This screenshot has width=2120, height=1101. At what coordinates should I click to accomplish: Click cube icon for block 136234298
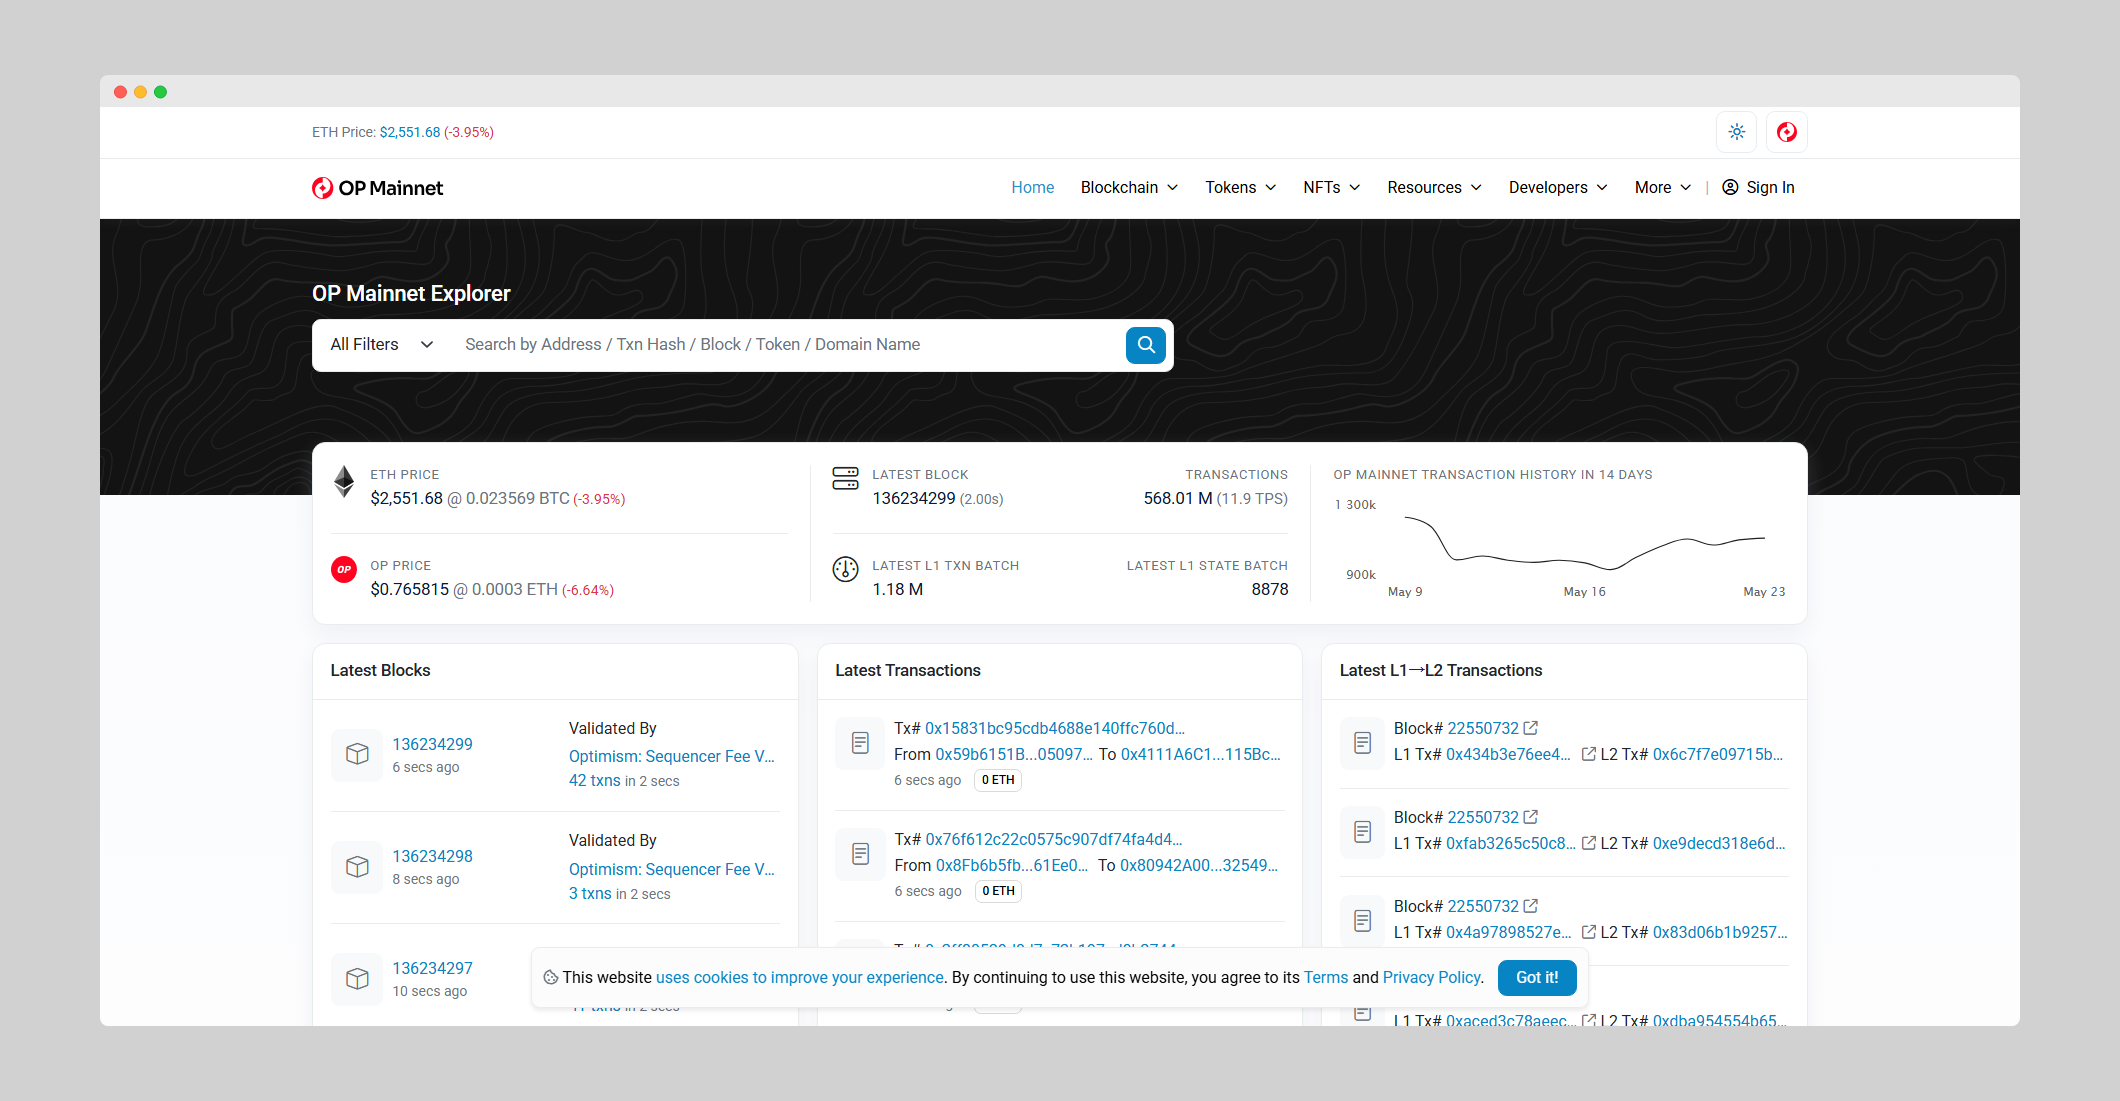[x=357, y=867]
